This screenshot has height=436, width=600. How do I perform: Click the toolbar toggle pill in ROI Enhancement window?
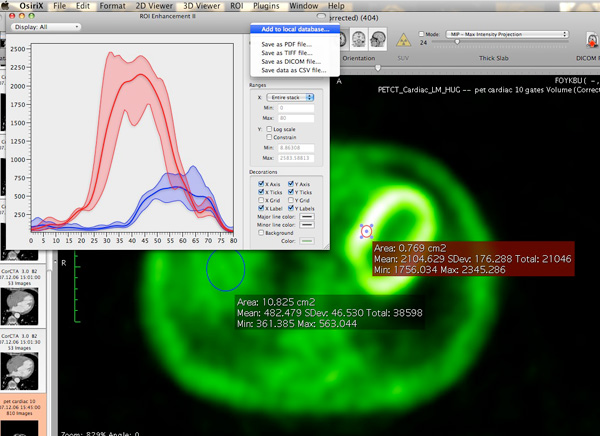[321, 16]
